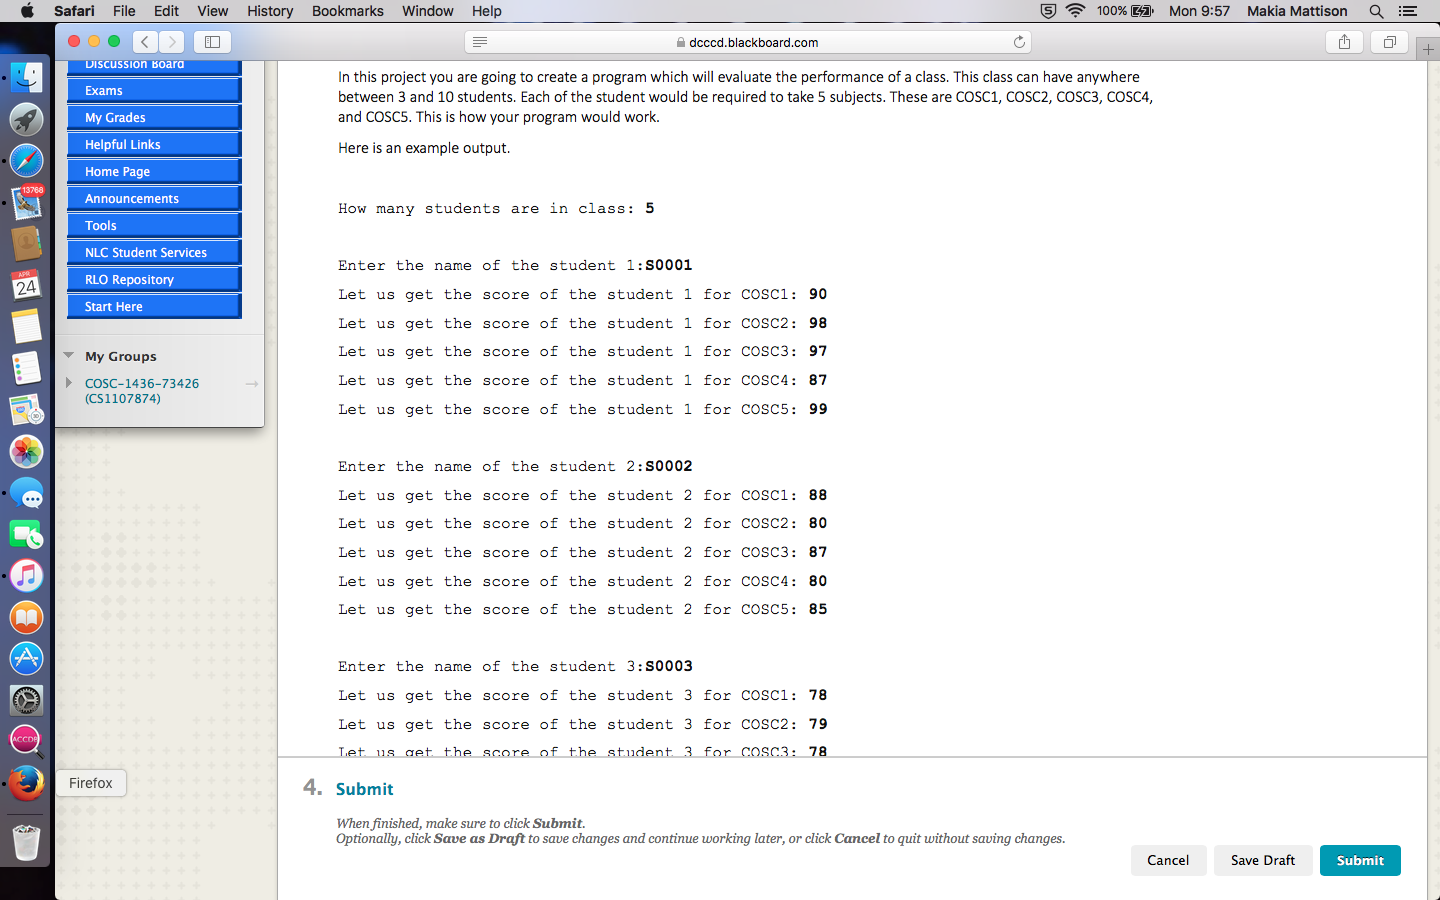The width and height of the screenshot is (1440, 900).
Task: Expand the COSC-1436-73426 group tree item
Action: click(x=68, y=383)
